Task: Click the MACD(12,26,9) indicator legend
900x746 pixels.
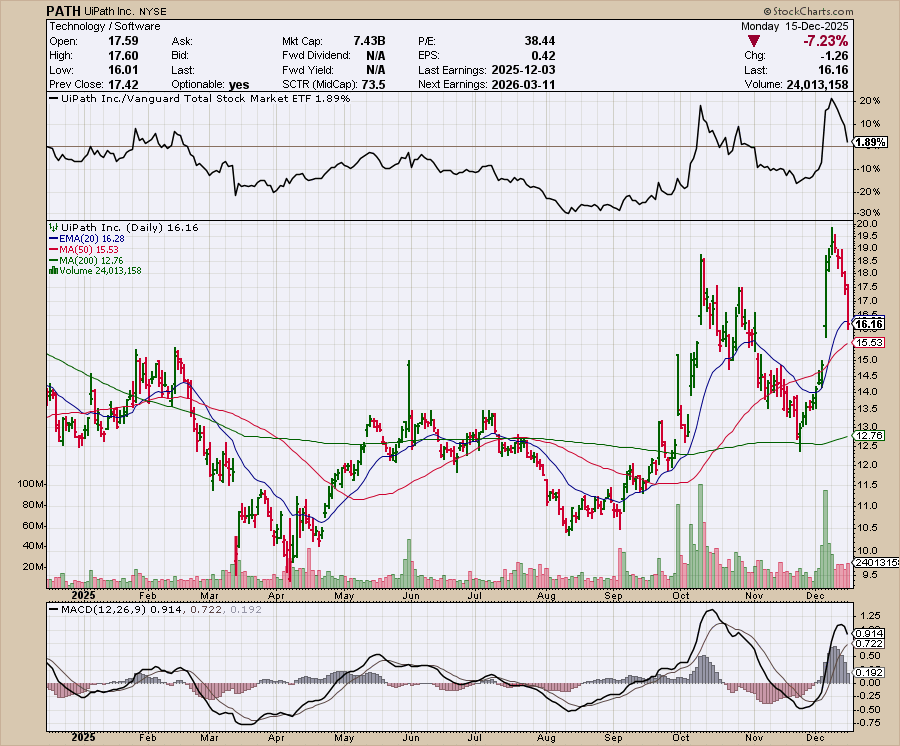Action: [x=156, y=609]
